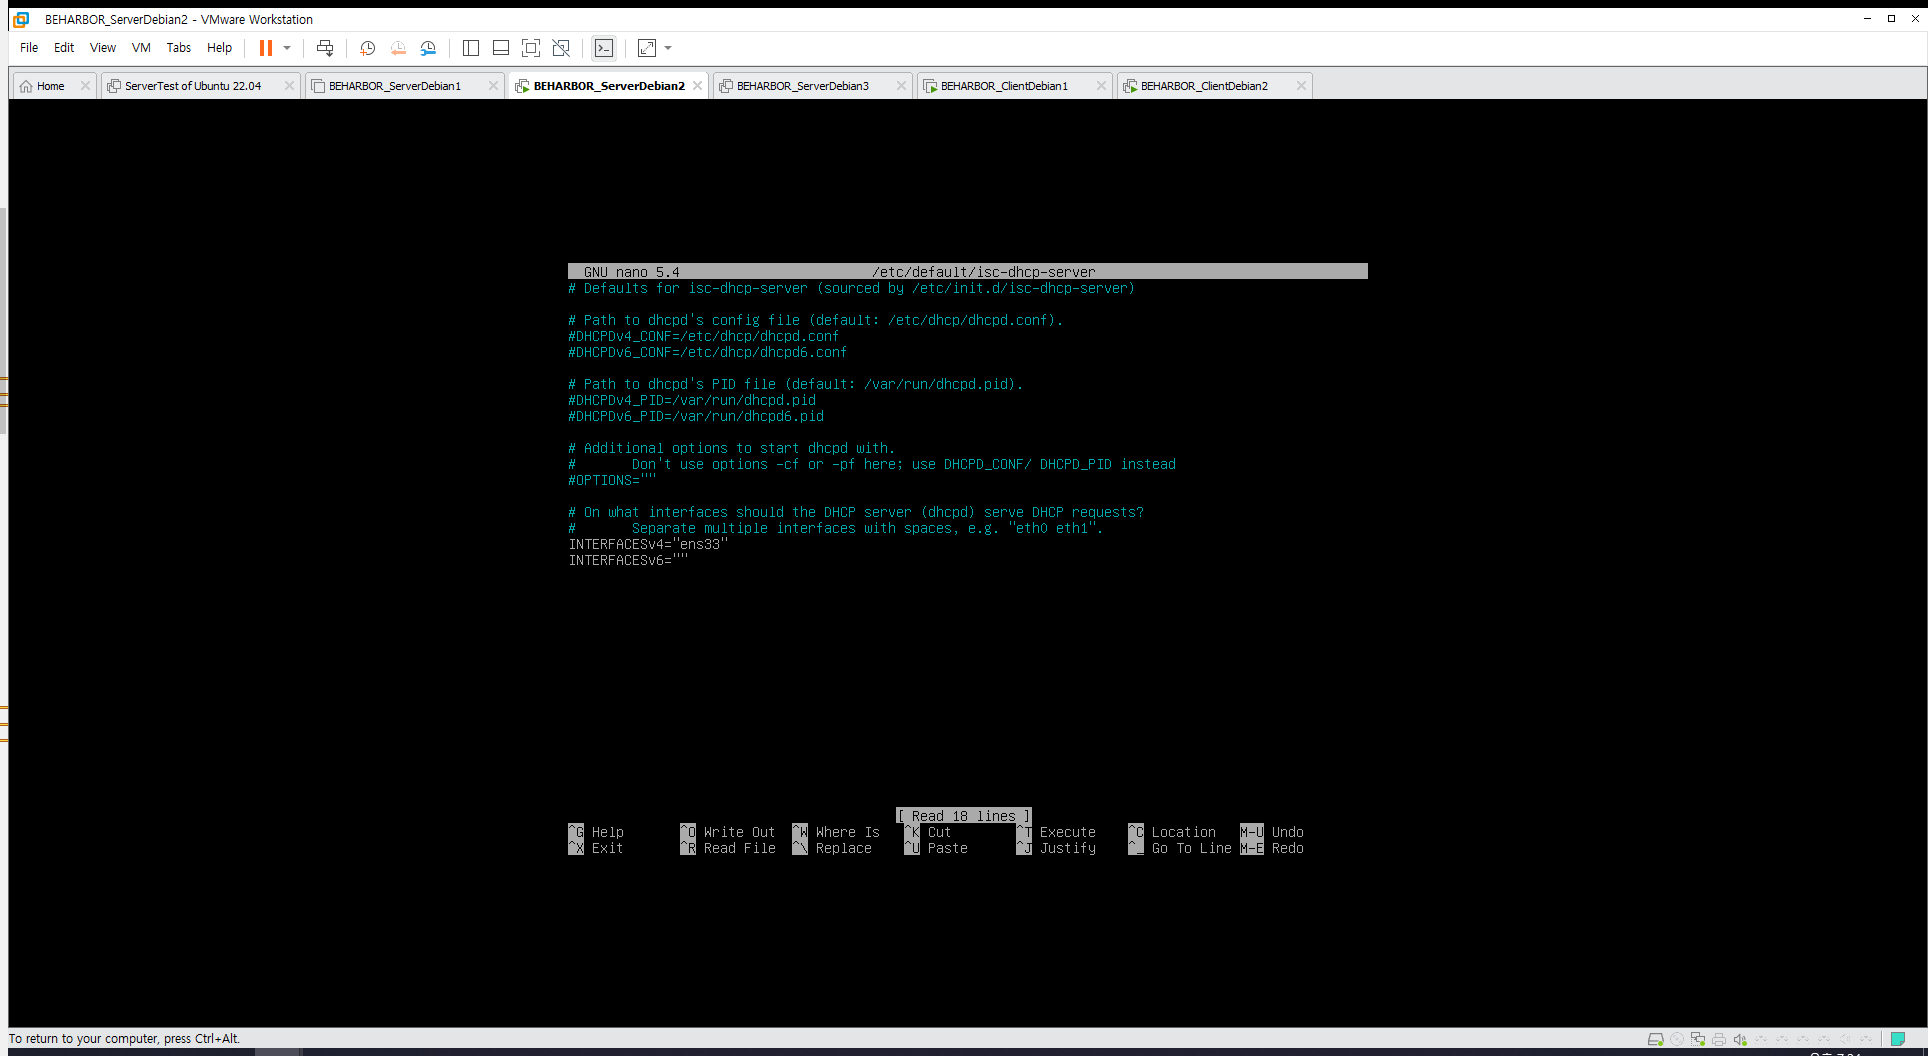The height and width of the screenshot is (1056, 1928).
Task: Switch to BEHARBOR_ServerDebian1 tab
Action: pyautogui.click(x=394, y=86)
